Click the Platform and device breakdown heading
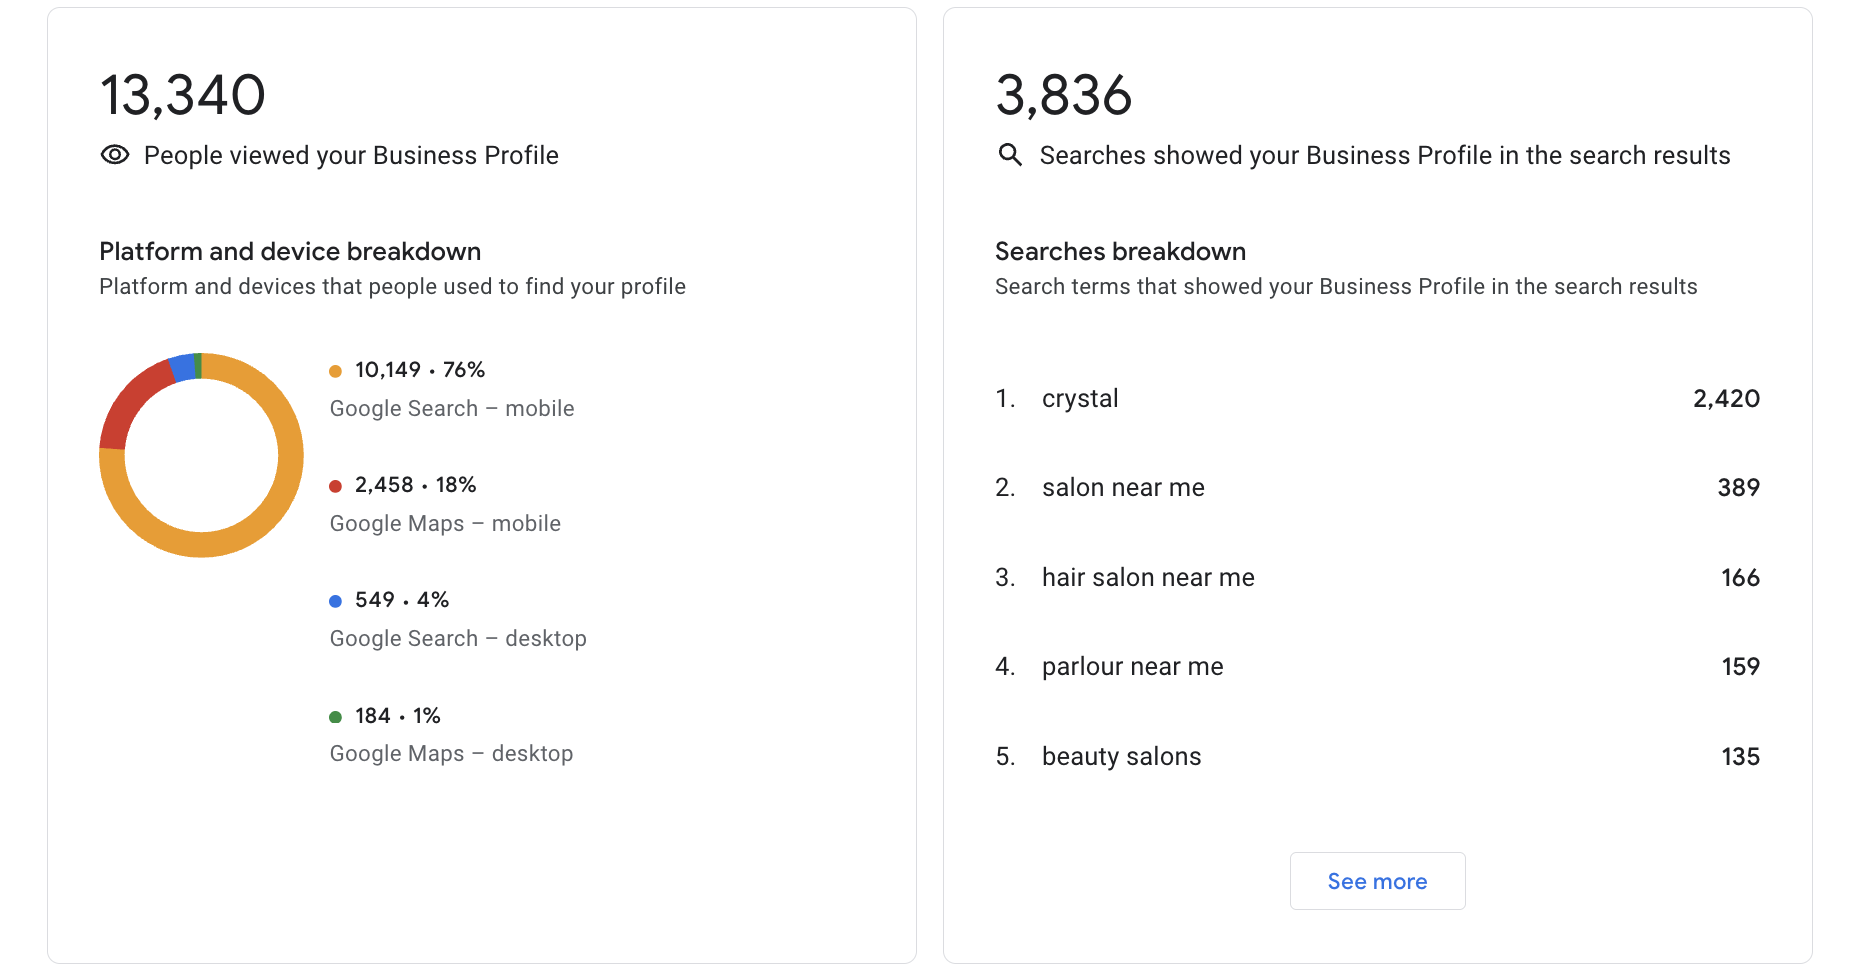The width and height of the screenshot is (1876, 974). click(290, 251)
